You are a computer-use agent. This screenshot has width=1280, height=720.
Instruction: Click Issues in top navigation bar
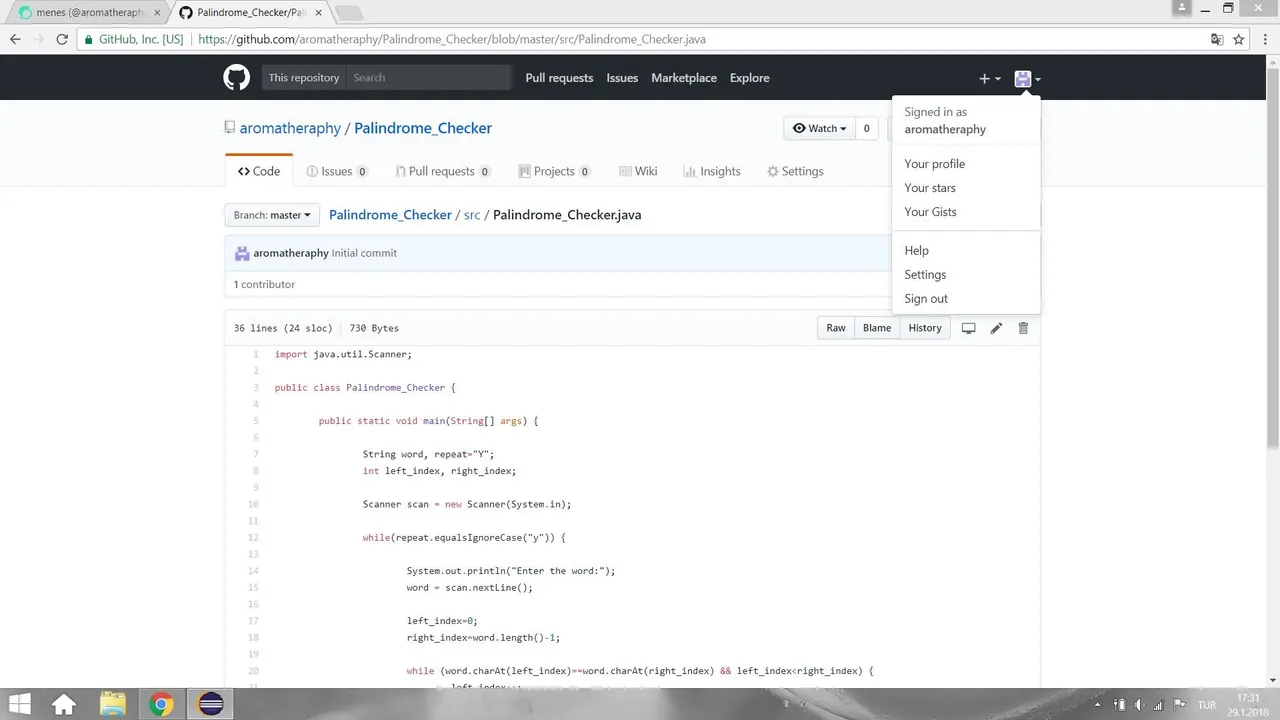[622, 78]
